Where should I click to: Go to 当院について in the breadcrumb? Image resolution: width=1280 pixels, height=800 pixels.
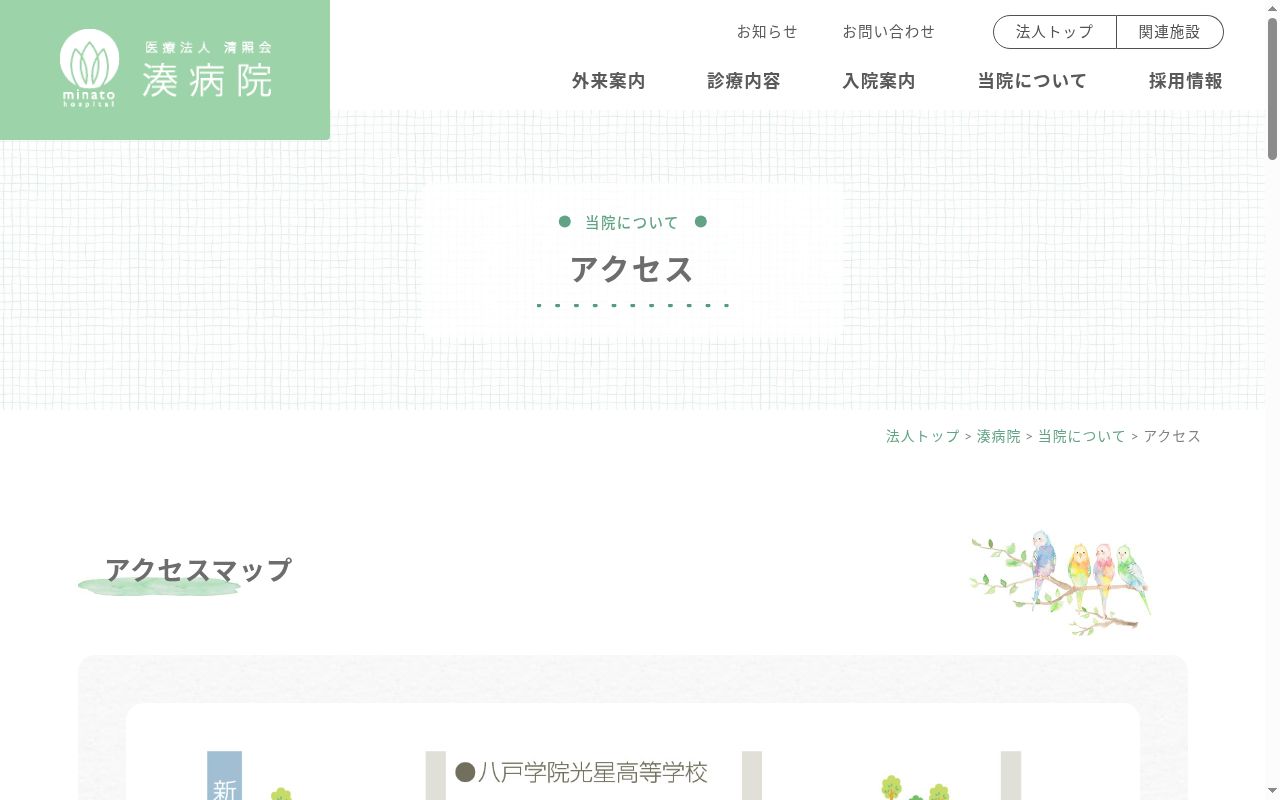click(1082, 436)
